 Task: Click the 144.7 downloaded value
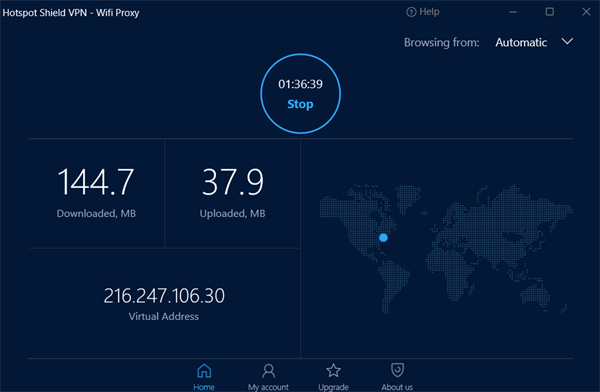point(96,182)
